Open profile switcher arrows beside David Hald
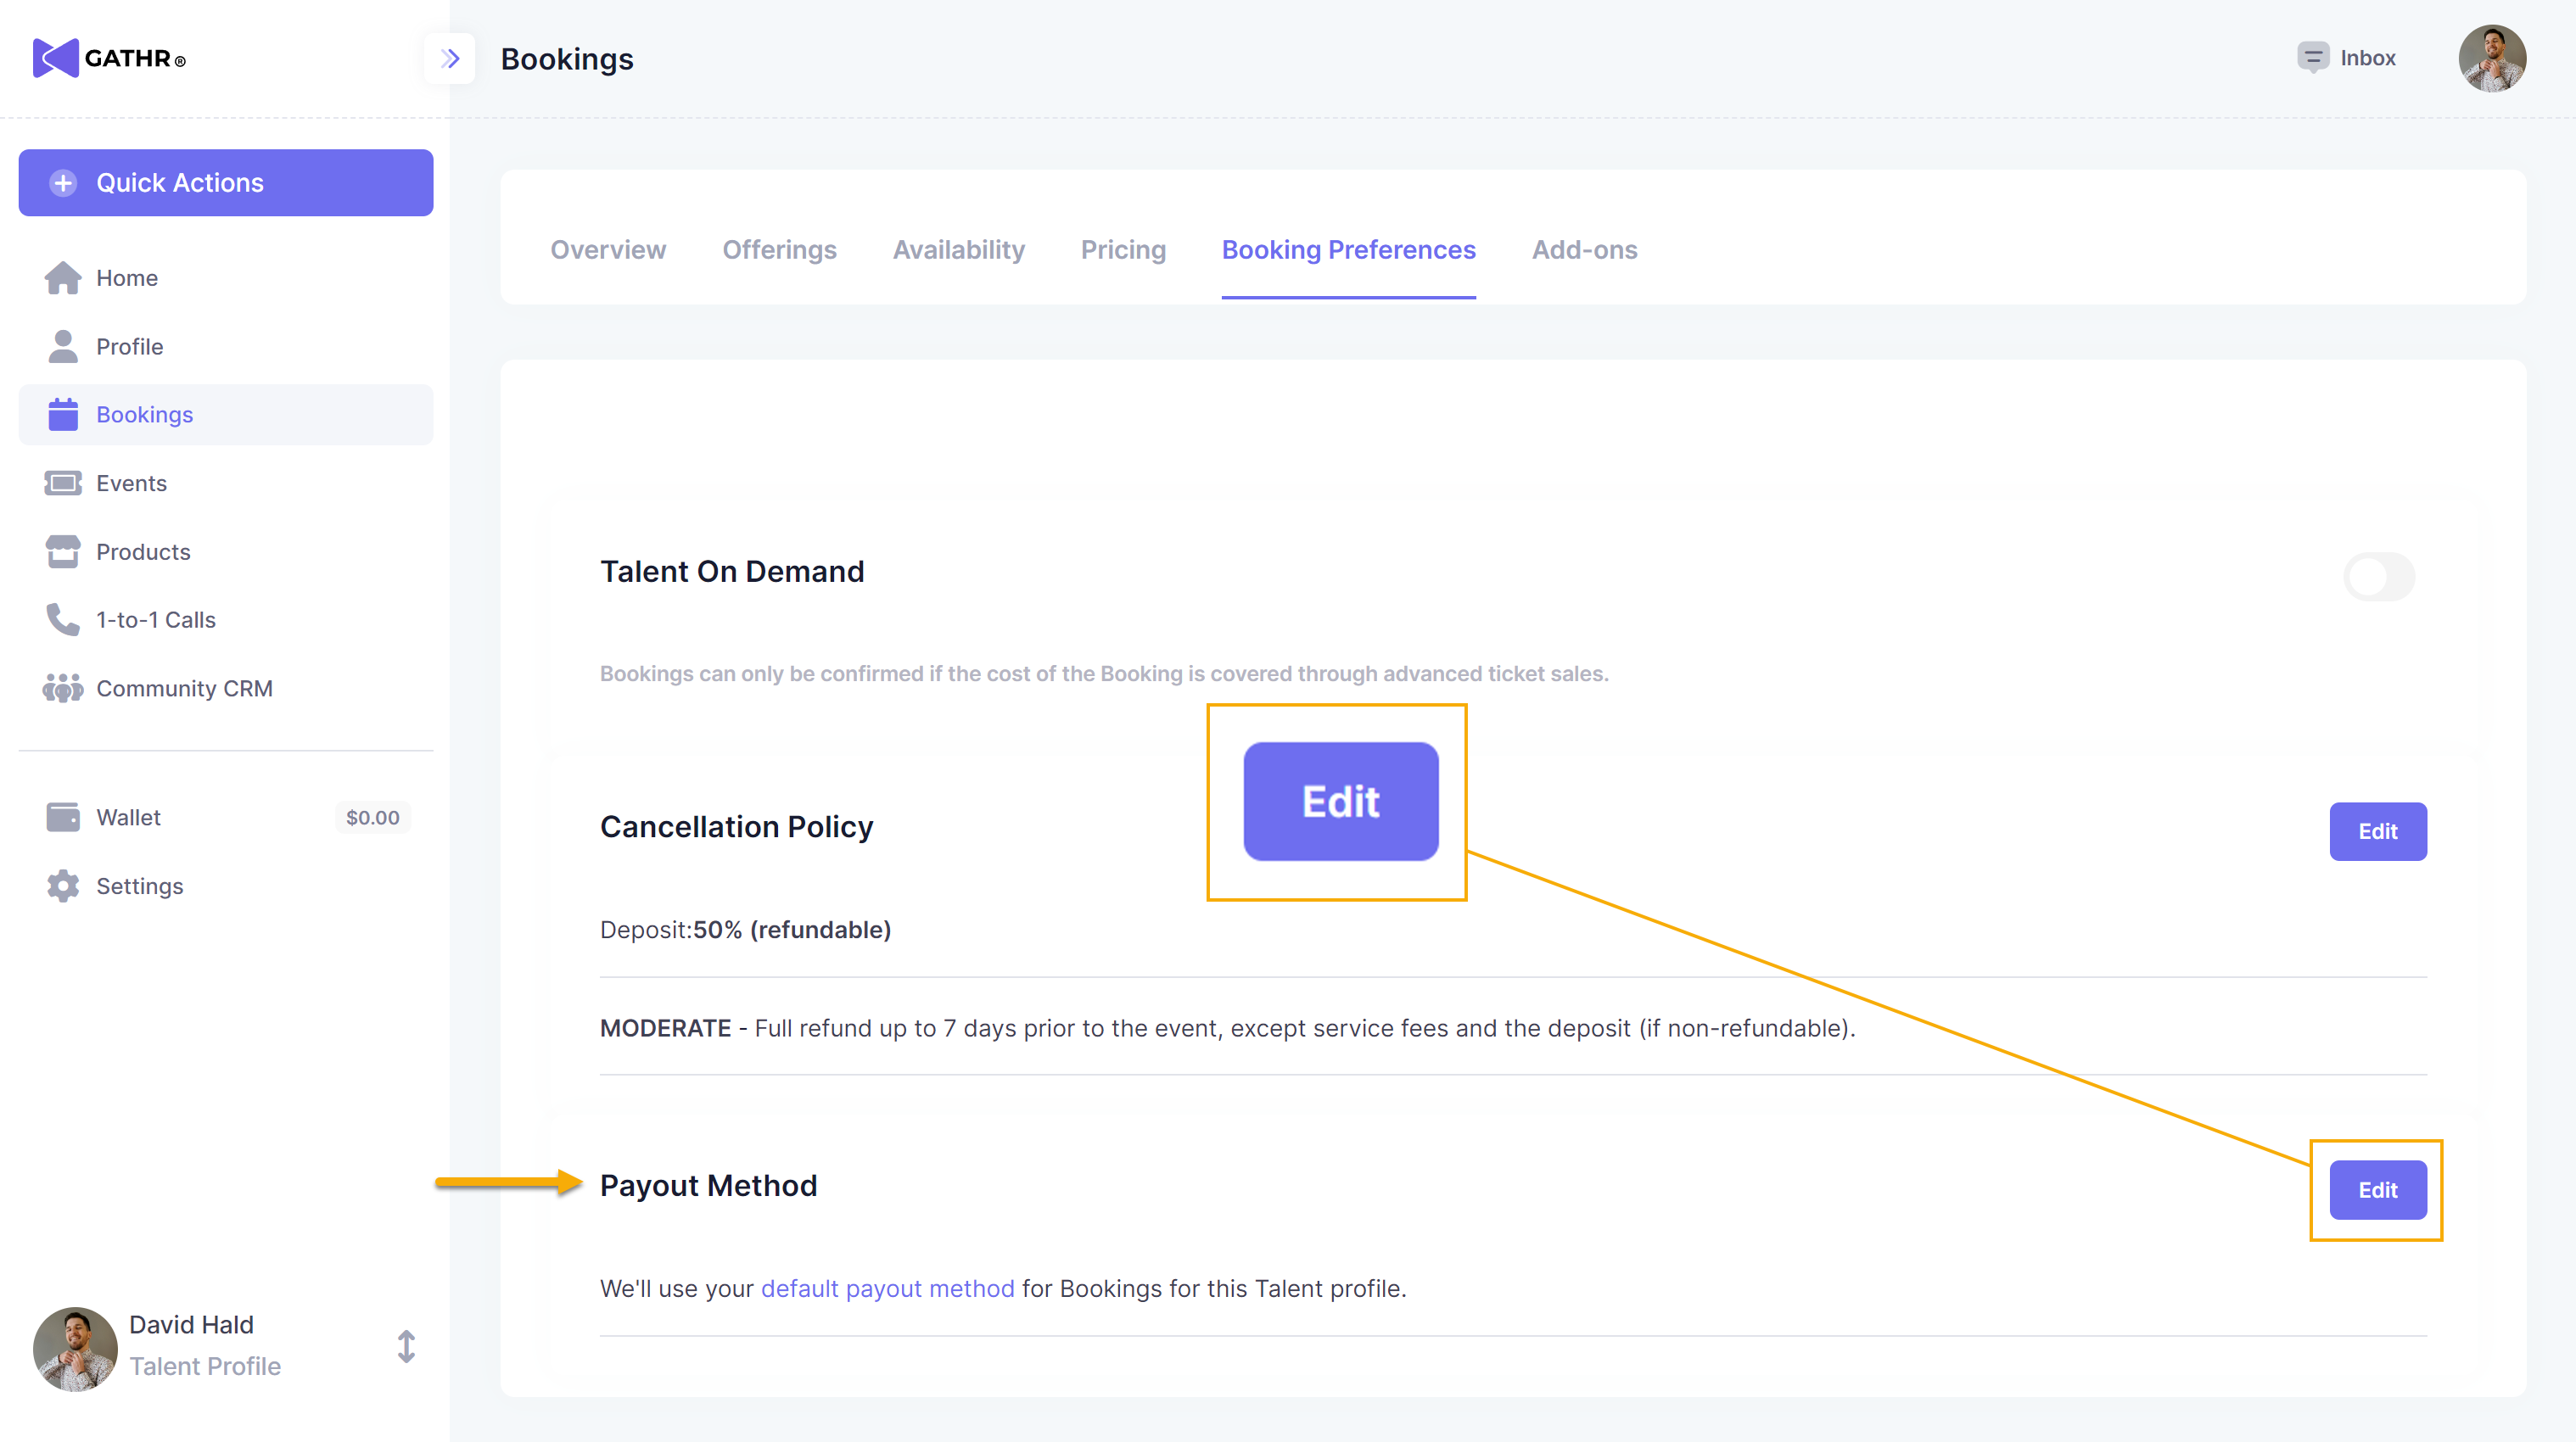This screenshot has height=1442, width=2576. [x=406, y=1346]
